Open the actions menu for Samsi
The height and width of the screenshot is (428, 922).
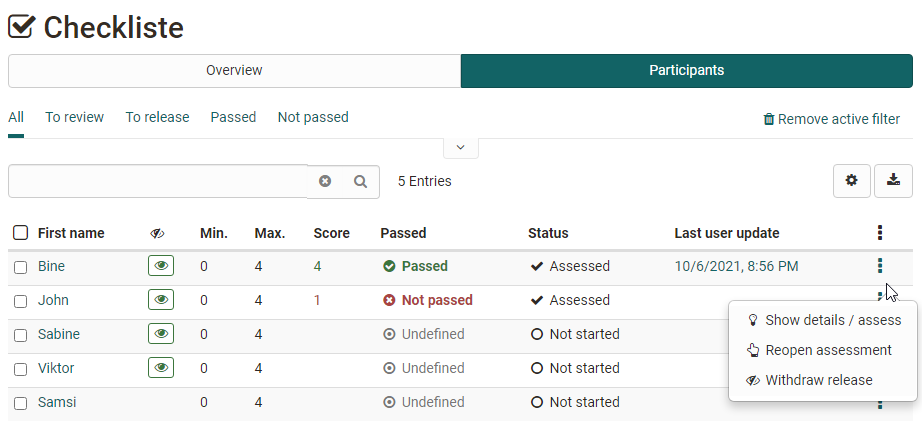coord(880,404)
